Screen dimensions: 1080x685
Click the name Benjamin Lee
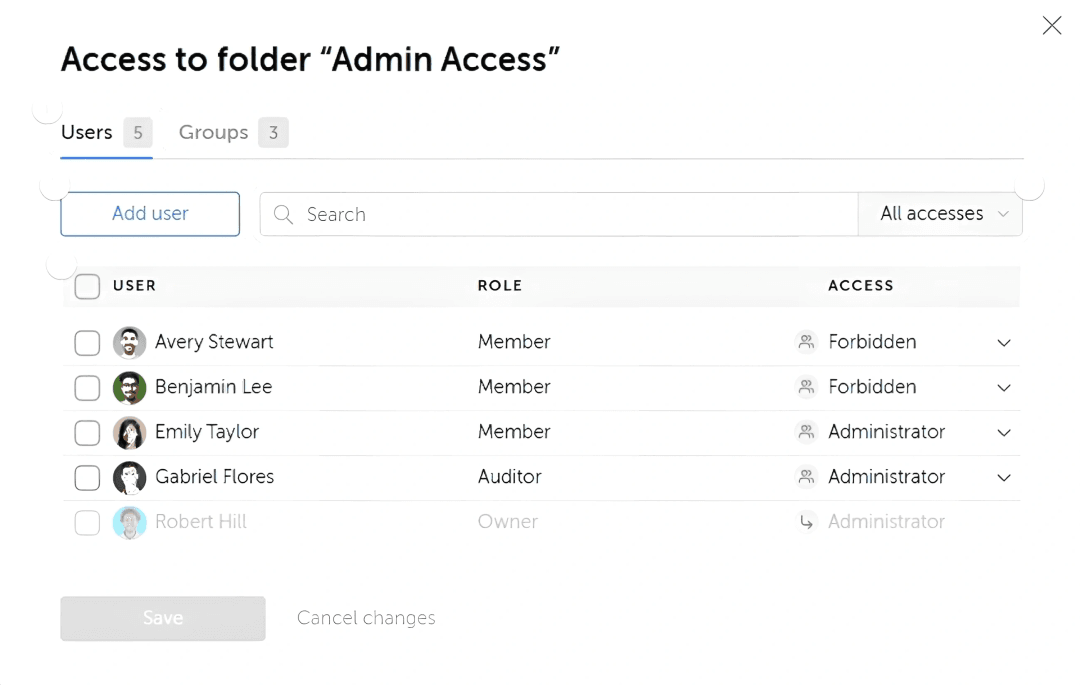click(214, 387)
